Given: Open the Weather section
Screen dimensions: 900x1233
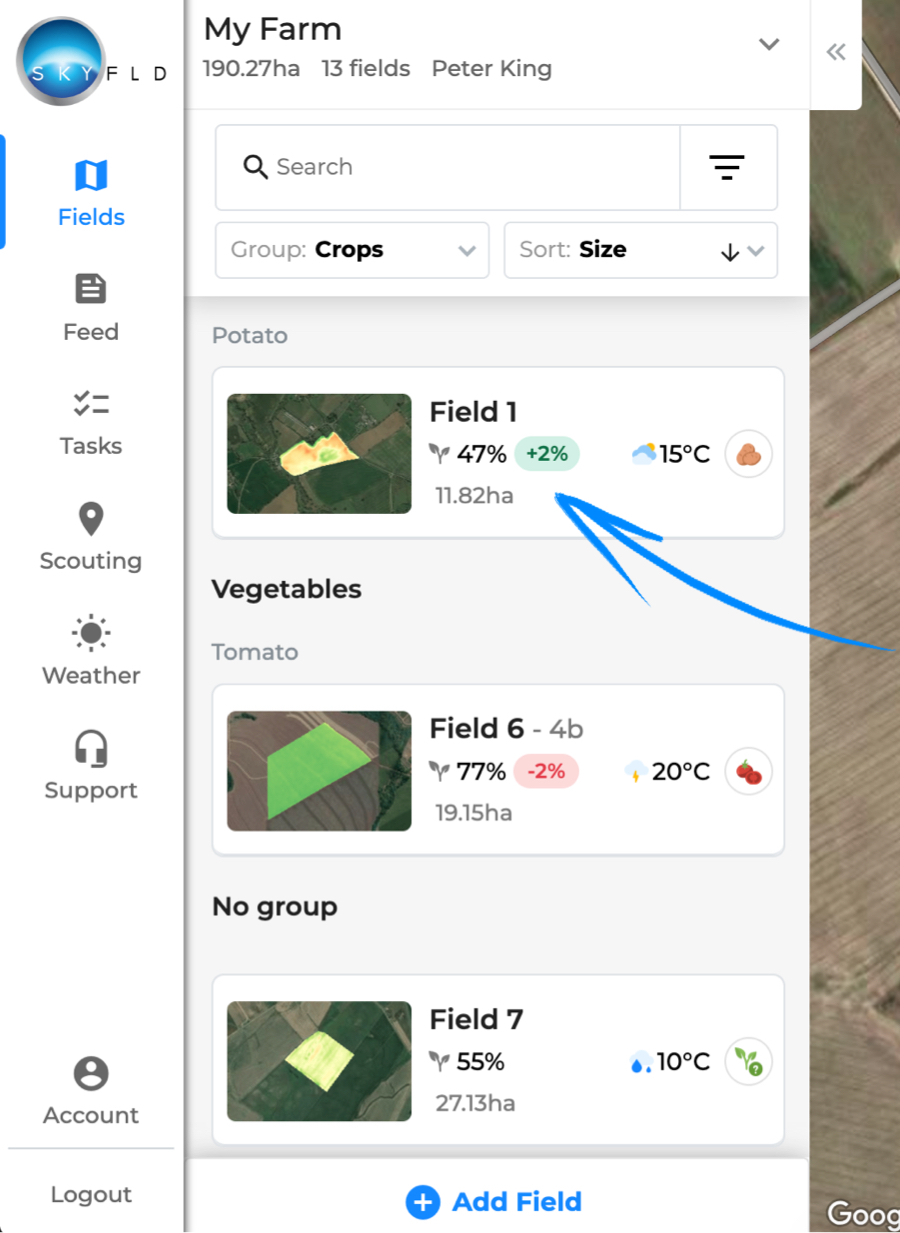Looking at the screenshot, I should coord(91,652).
